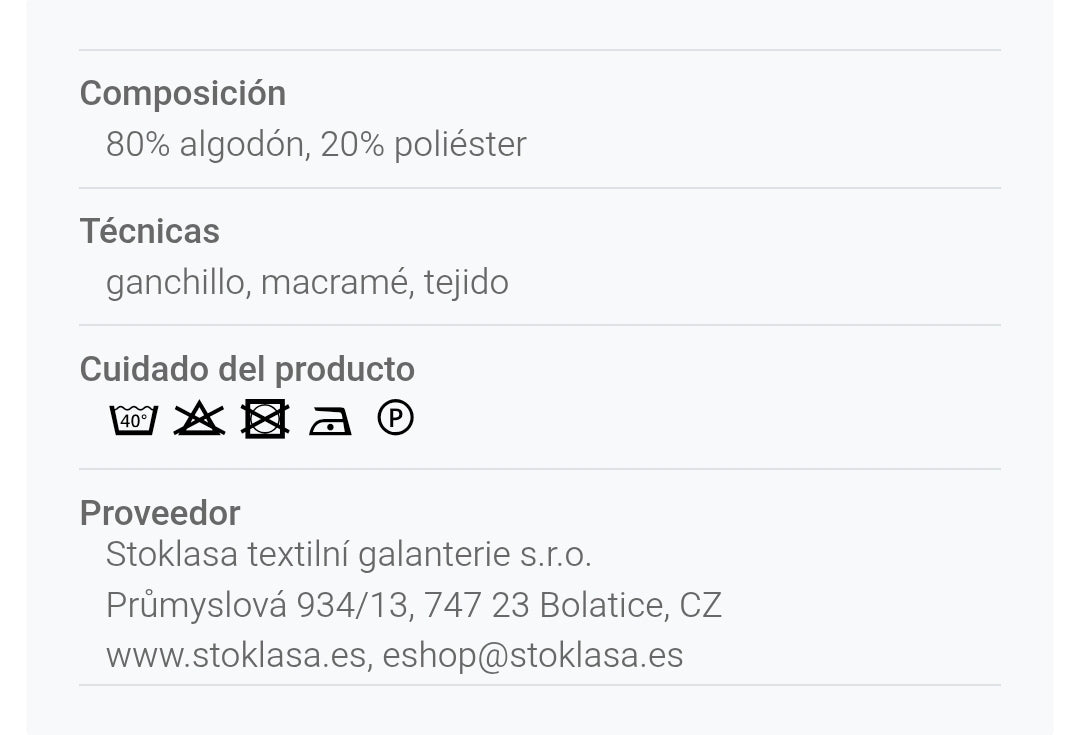Click the wash at 40° care icon

(x=134, y=419)
